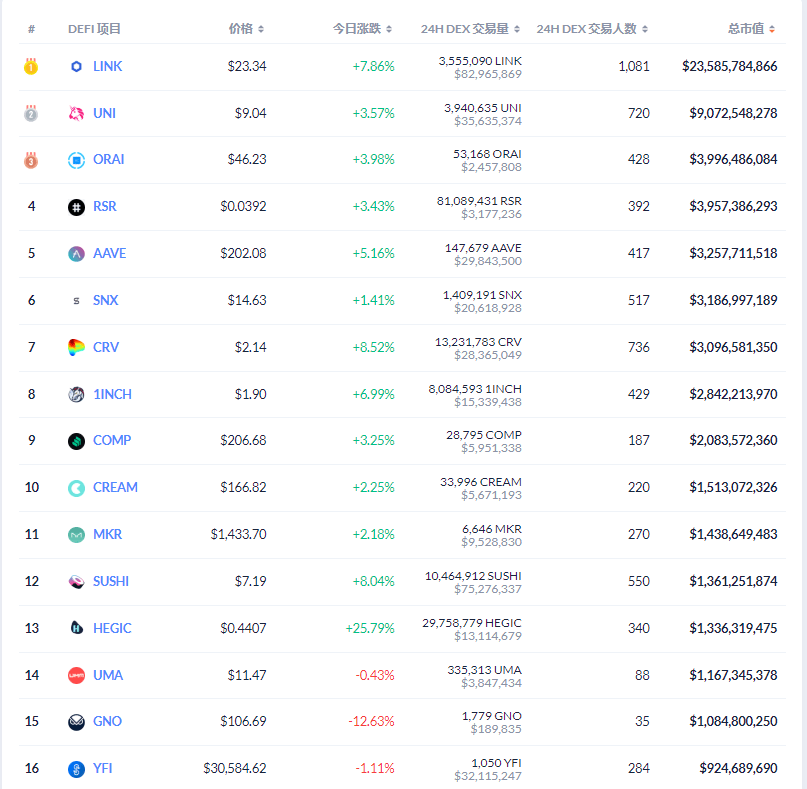This screenshot has width=807, height=789.
Task: Click YFI market cap $924,689,690
Action: click(739, 768)
